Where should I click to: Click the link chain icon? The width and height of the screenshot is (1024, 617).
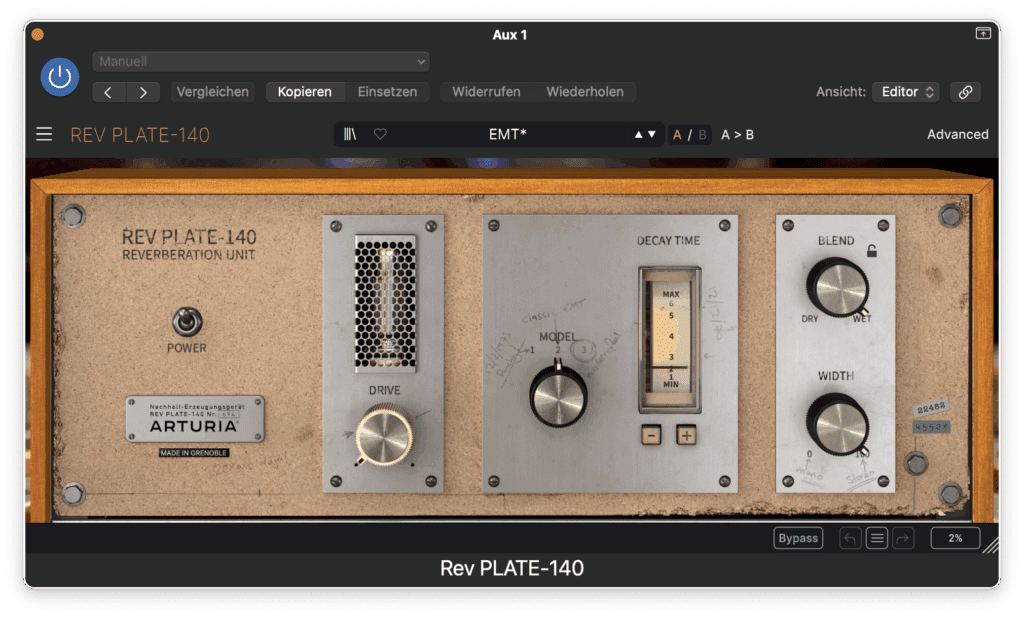point(965,92)
